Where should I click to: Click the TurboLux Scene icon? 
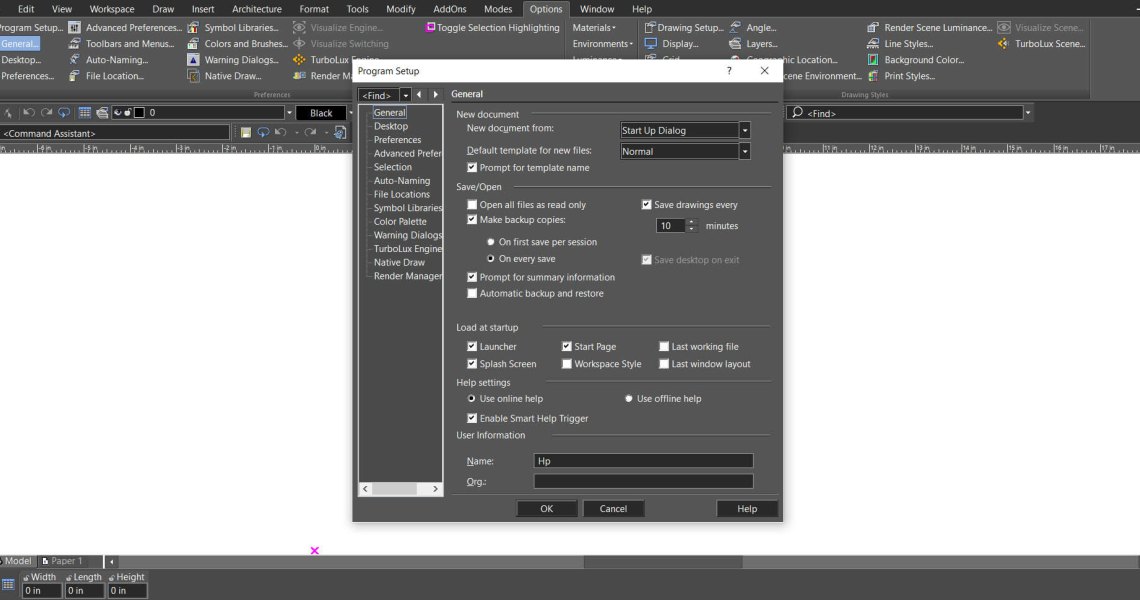pos(1003,44)
